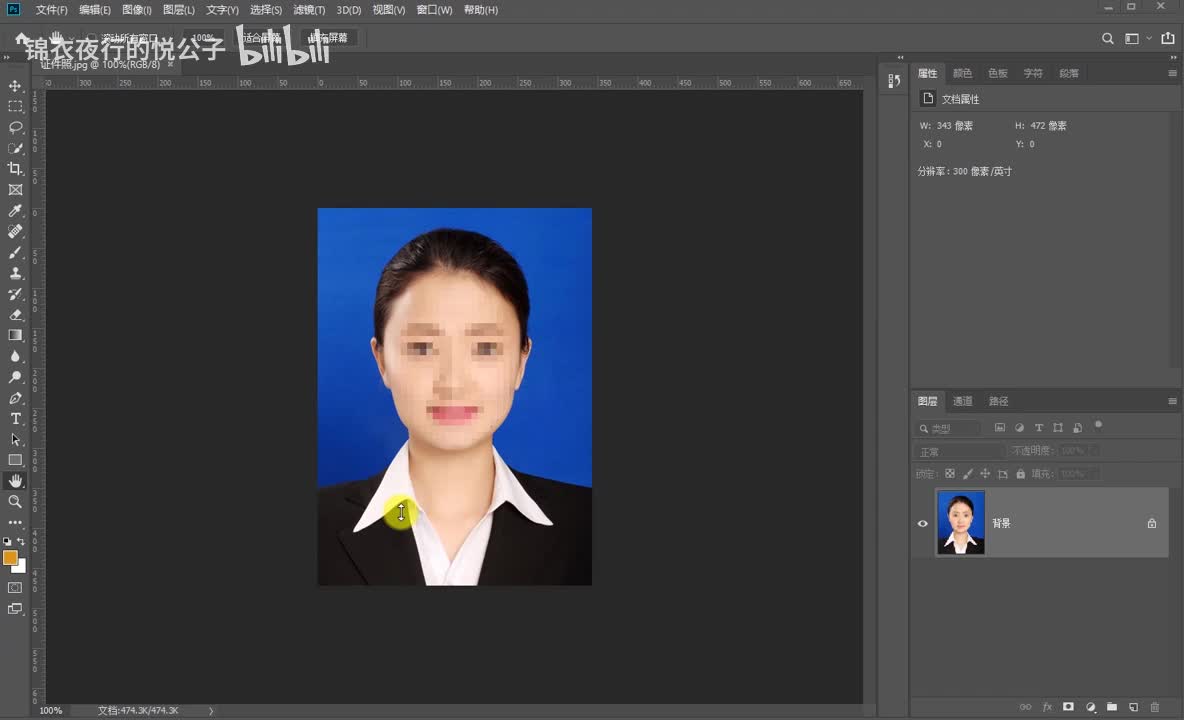Viewport: 1184px width, 720px height.
Task: Open the blend mode dropdown 正常
Action: pyautogui.click(x=960, y=452)
